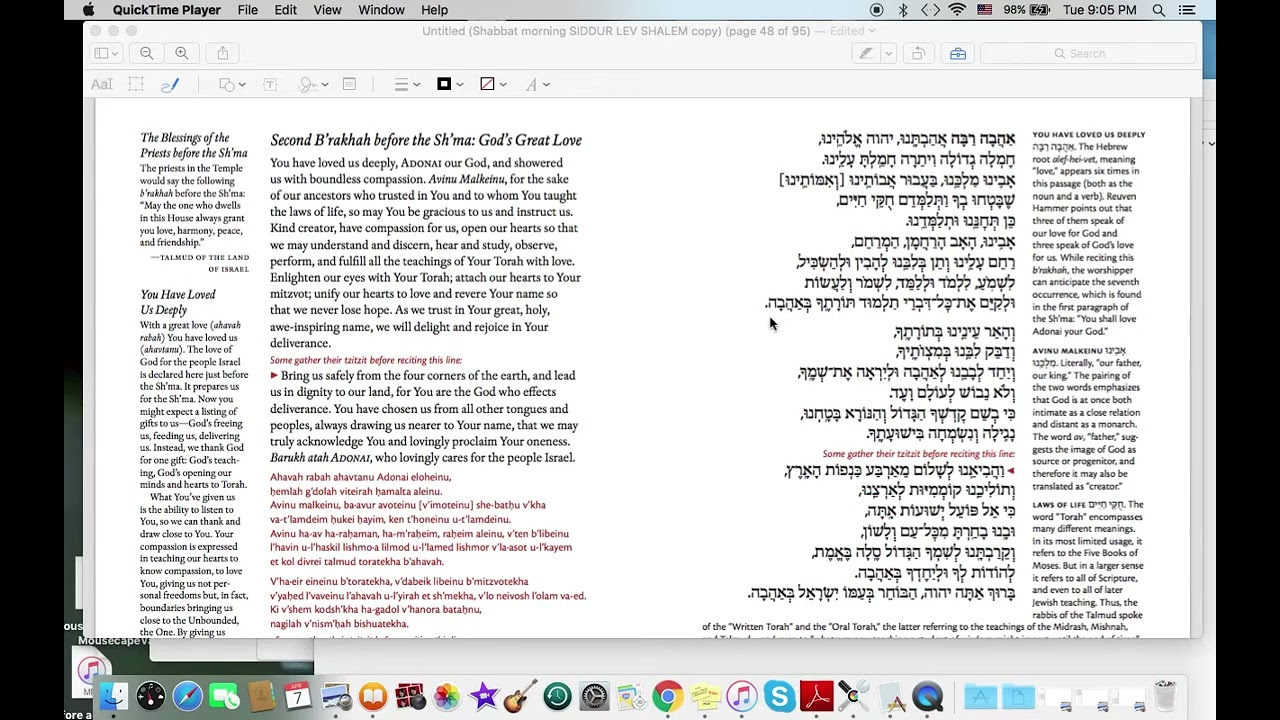Screen dimensions: 1280x720
Task: Launch Skype from the Dock
Action: (779, 696)
